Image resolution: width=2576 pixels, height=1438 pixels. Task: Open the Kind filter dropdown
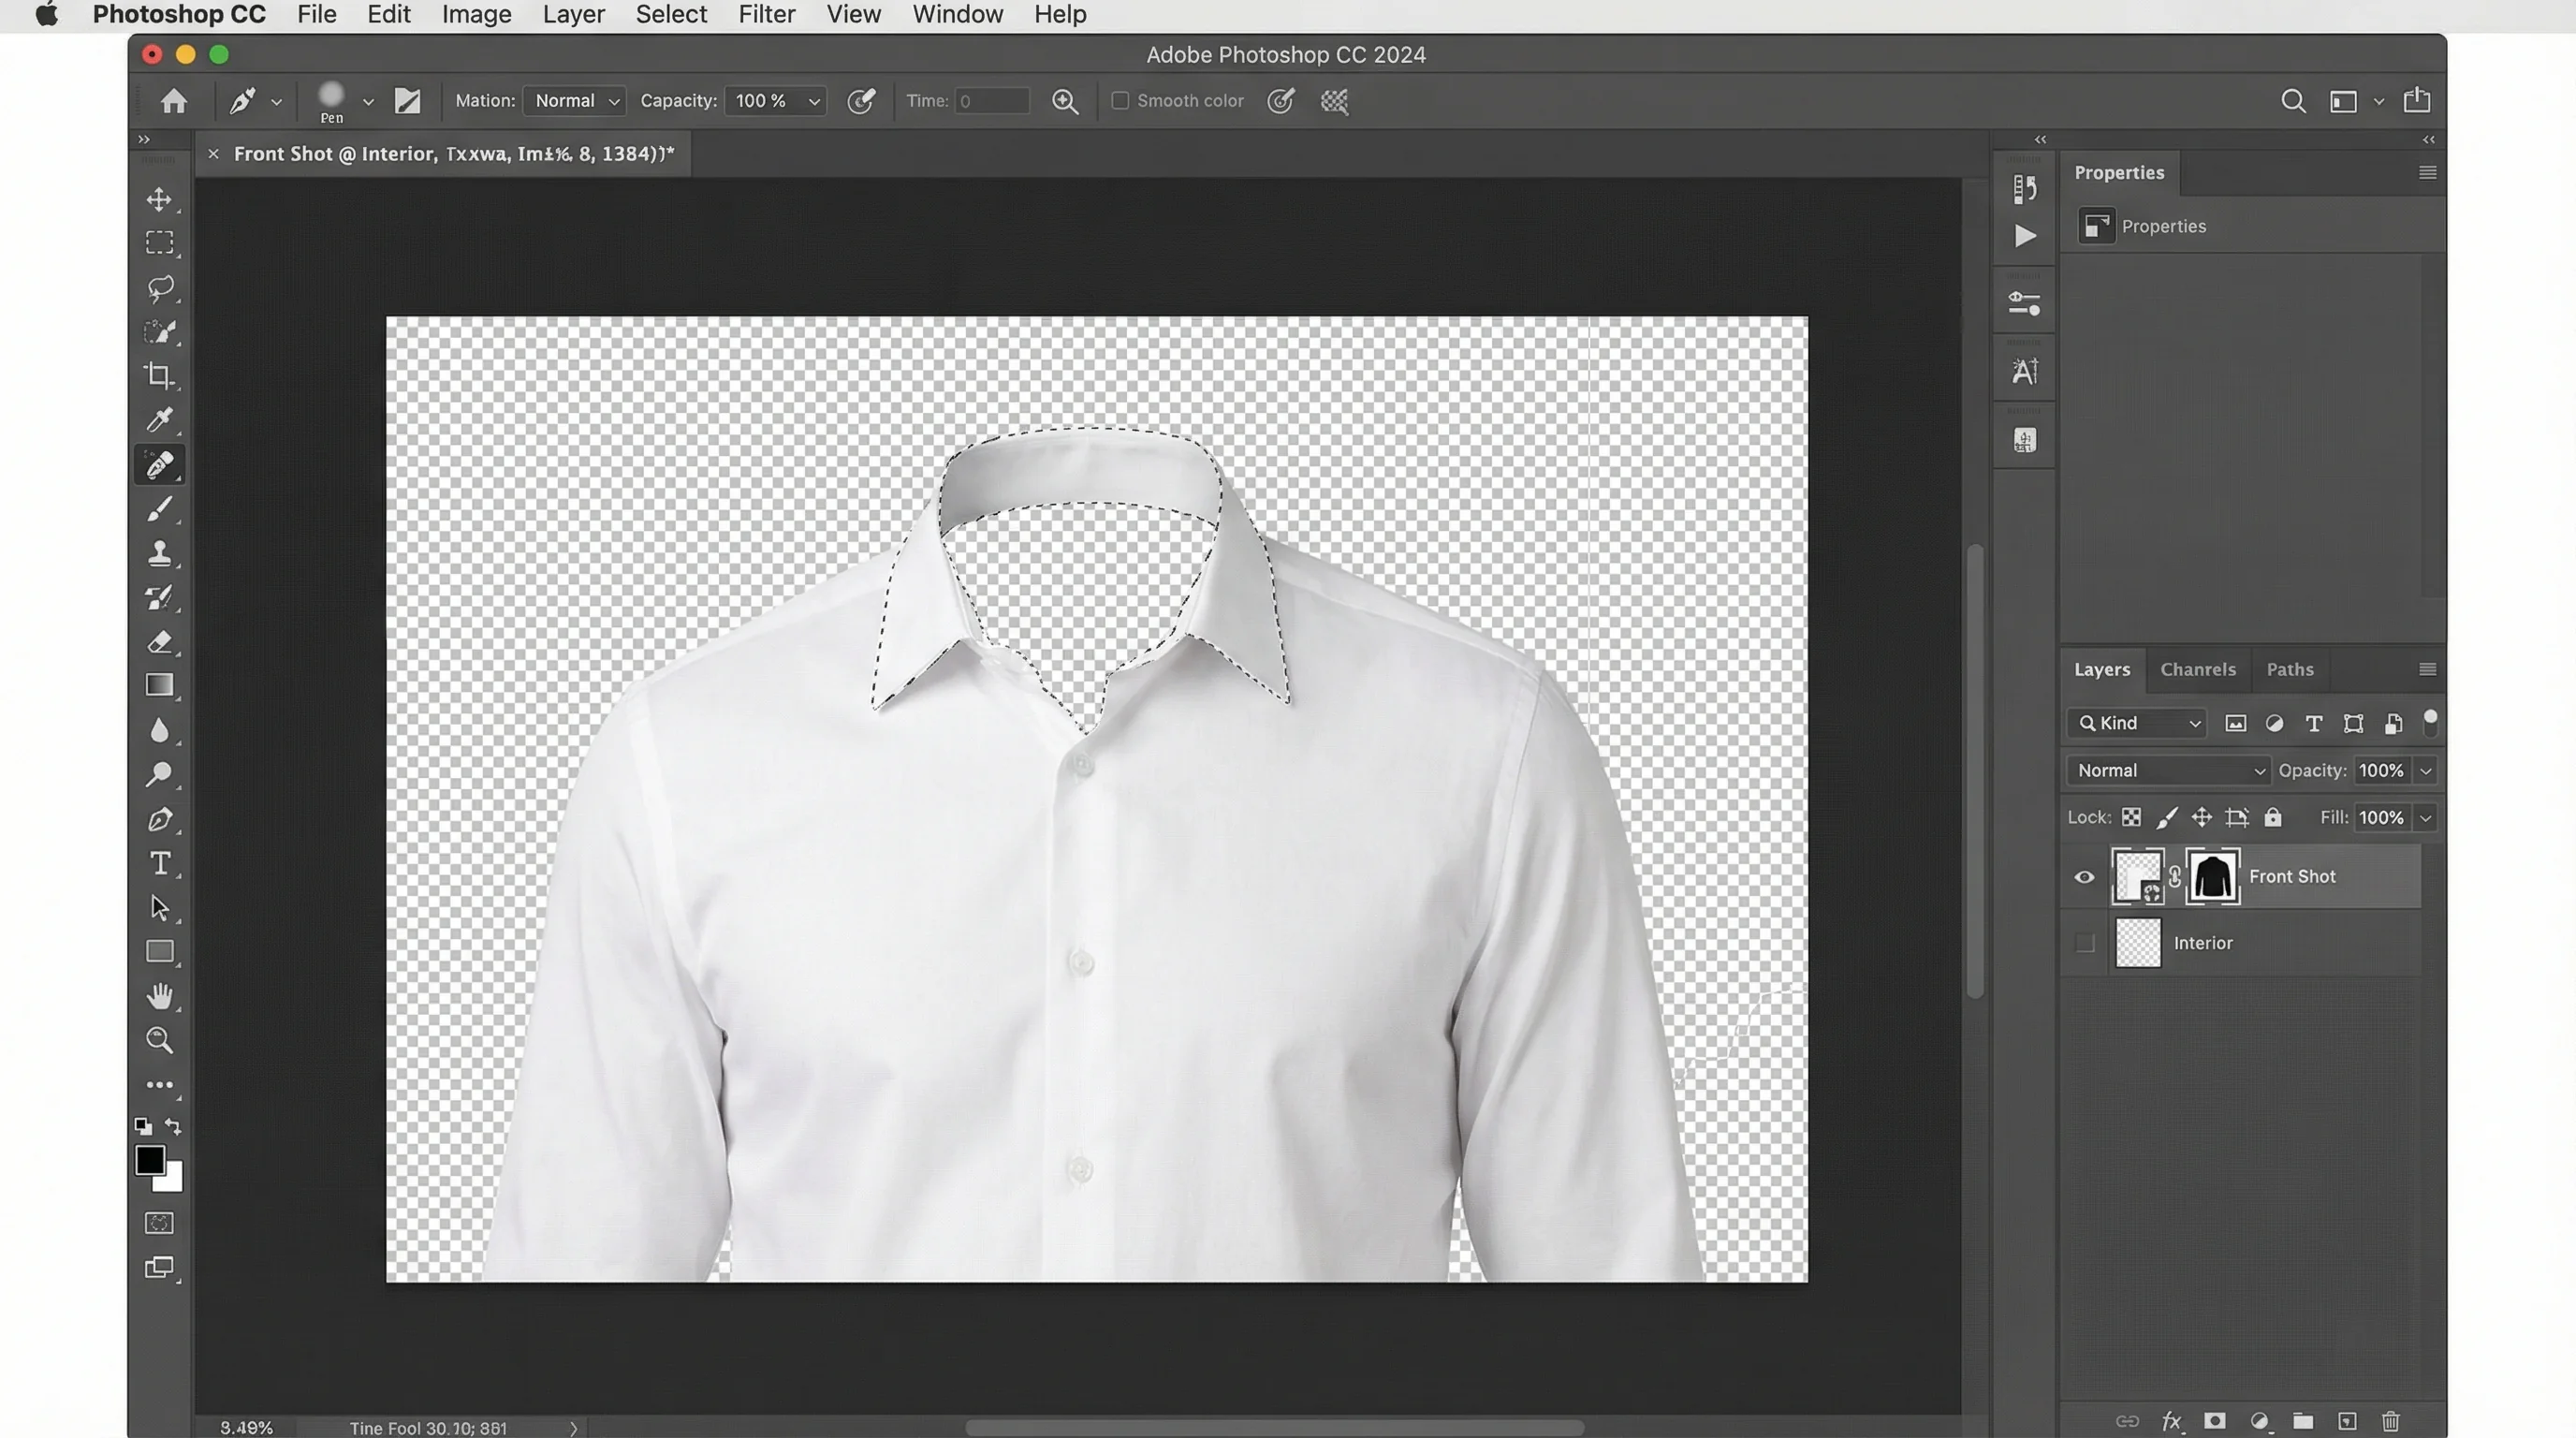2136,722
